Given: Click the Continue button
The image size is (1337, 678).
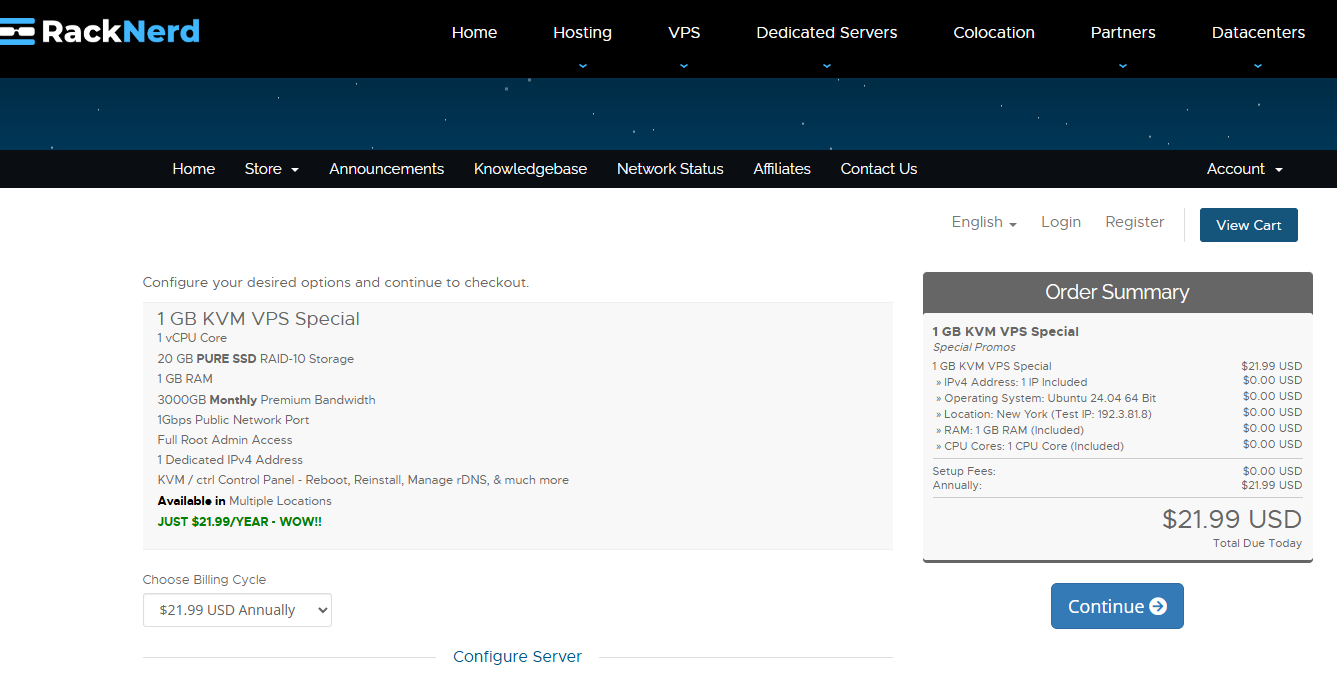Looking at the screenshot, I should click(x=1117, y=606).
